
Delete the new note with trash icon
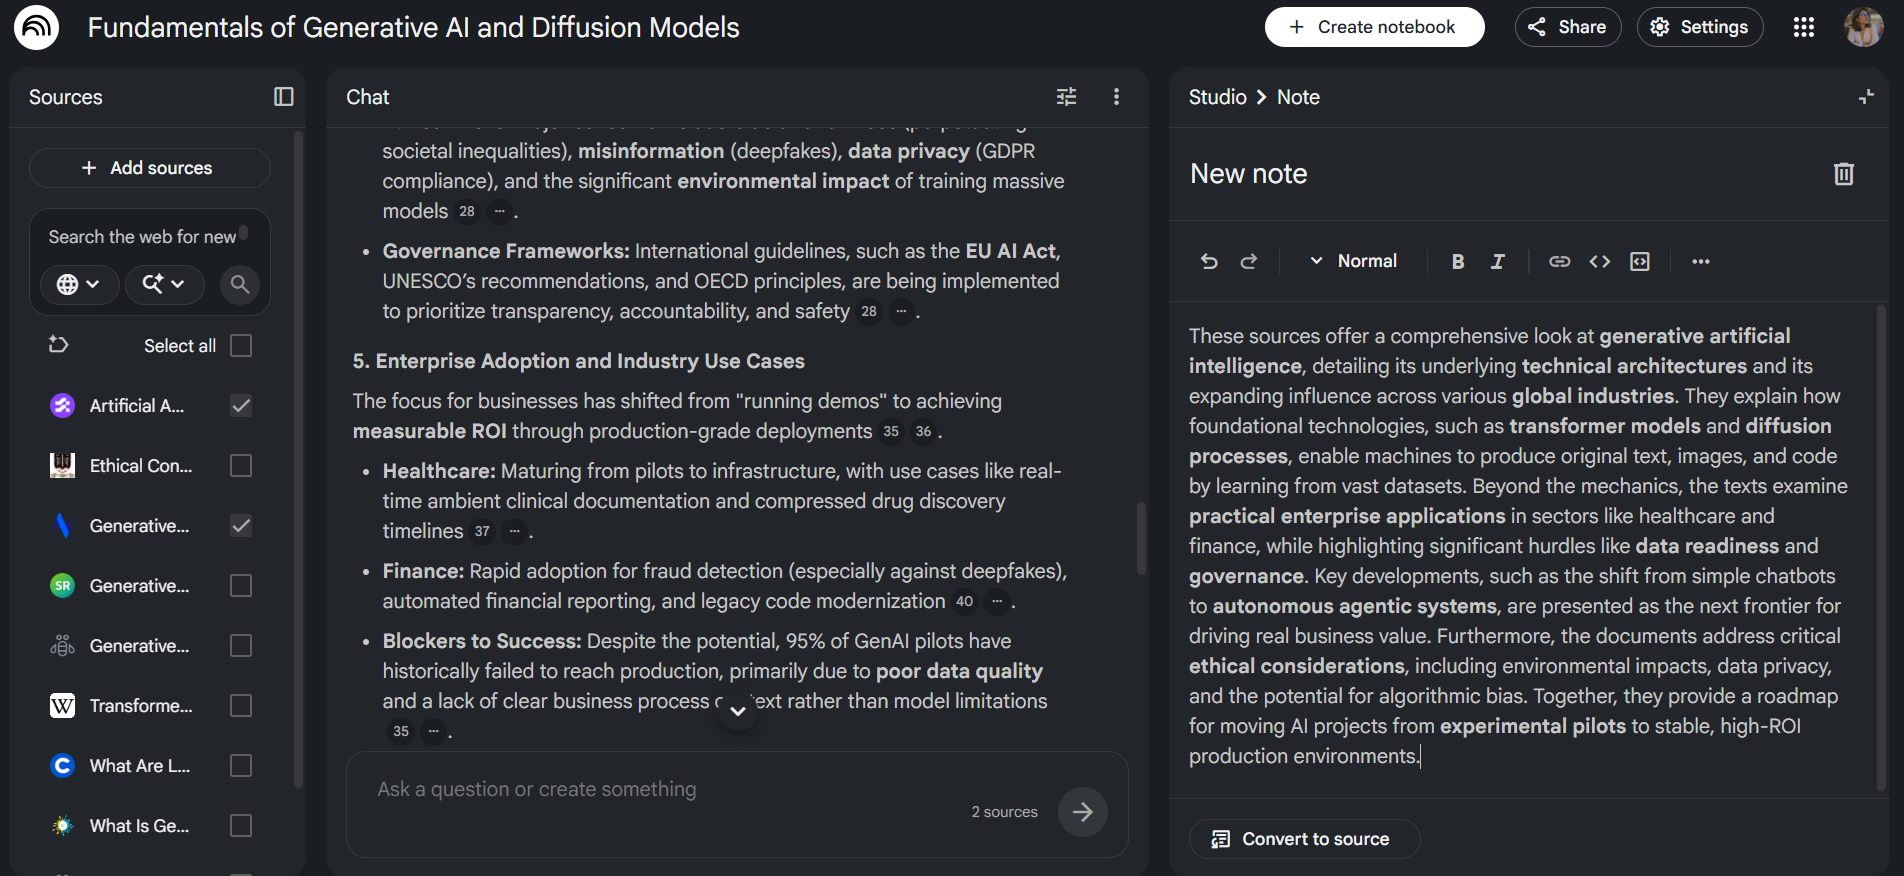click(x=1844, y=174)
